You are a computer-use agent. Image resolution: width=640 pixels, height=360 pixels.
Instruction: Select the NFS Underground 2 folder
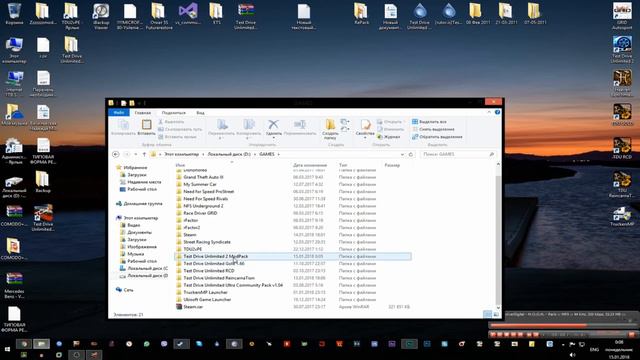click(200, 206)
